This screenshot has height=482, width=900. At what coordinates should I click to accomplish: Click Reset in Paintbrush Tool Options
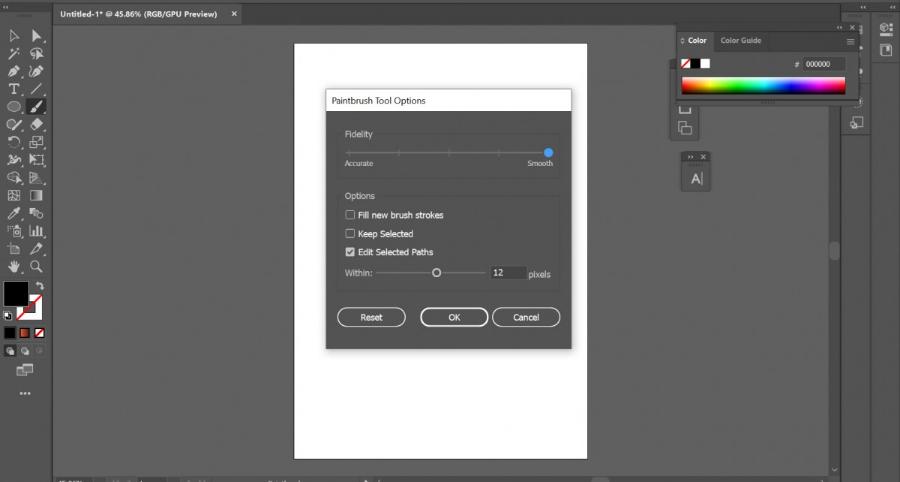(x=371, y=317)
